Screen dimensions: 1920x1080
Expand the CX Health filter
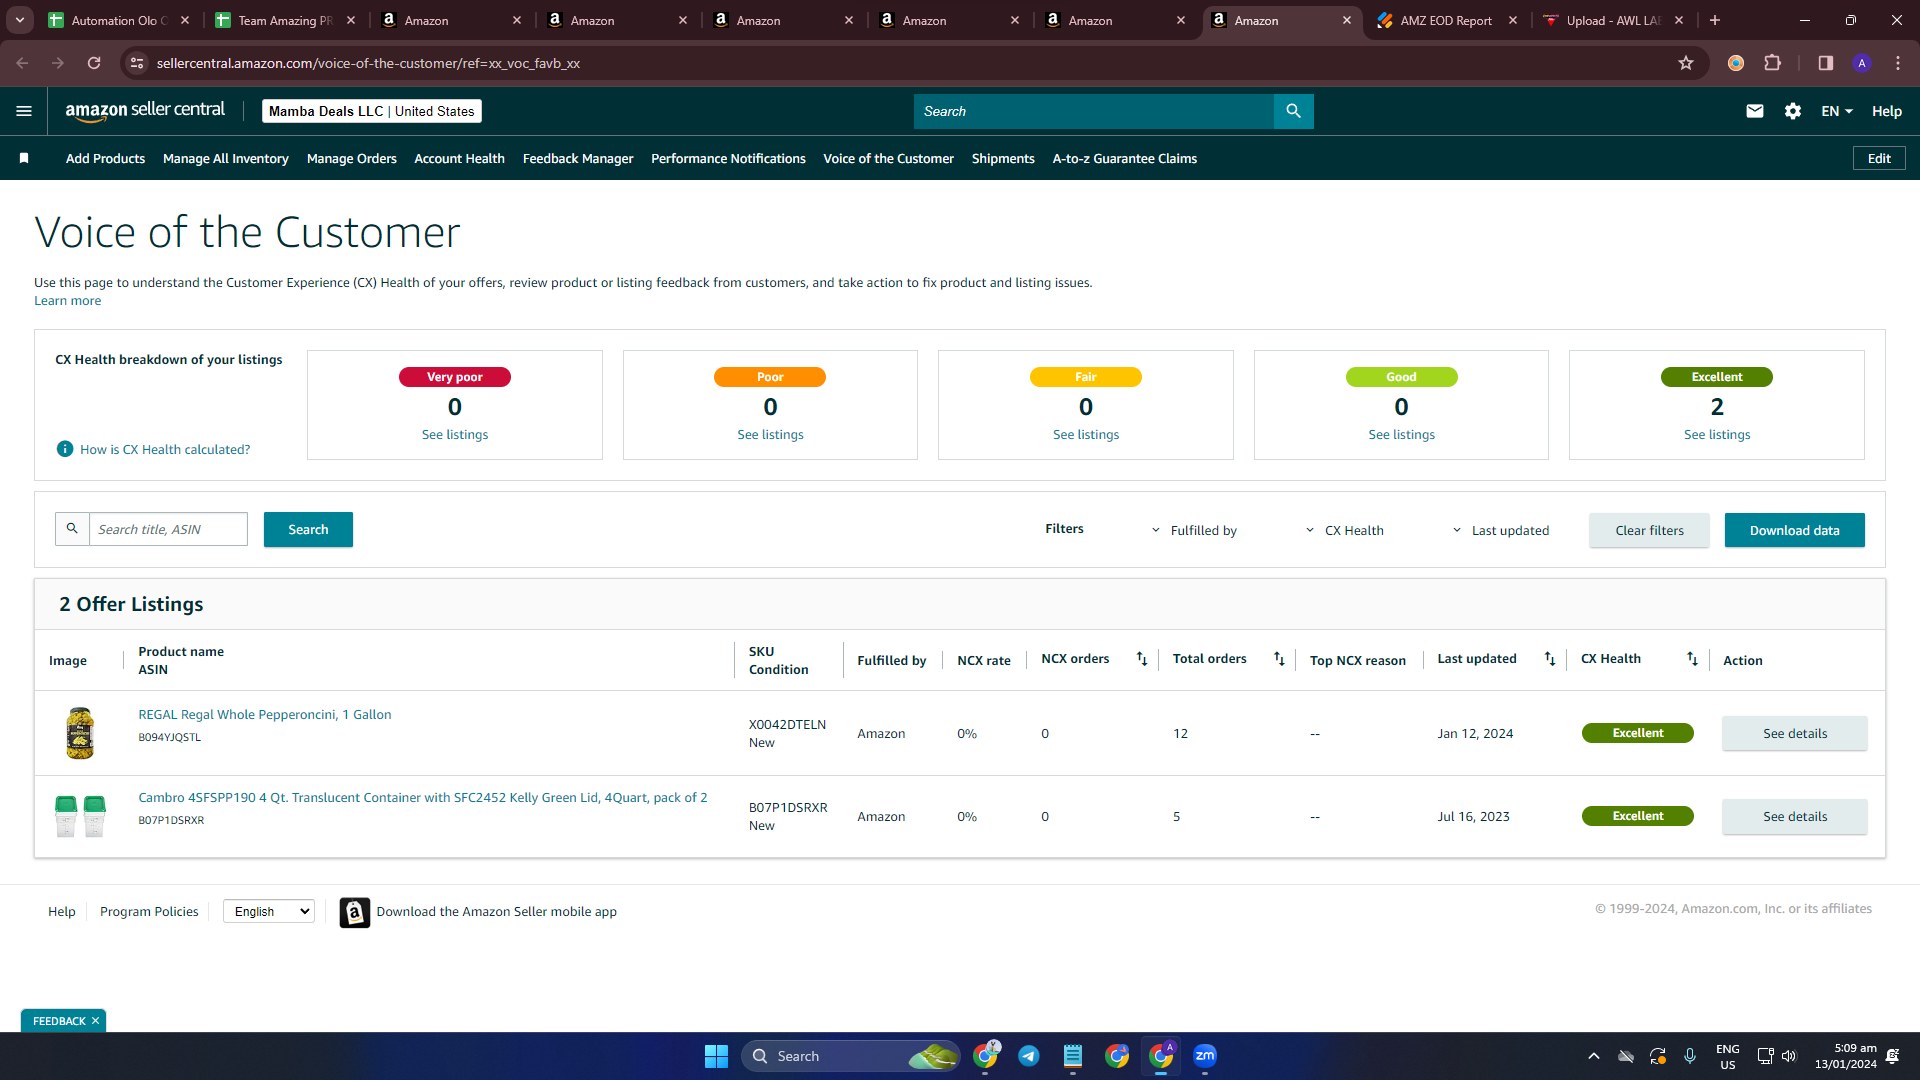click(x=1345, y=530)
